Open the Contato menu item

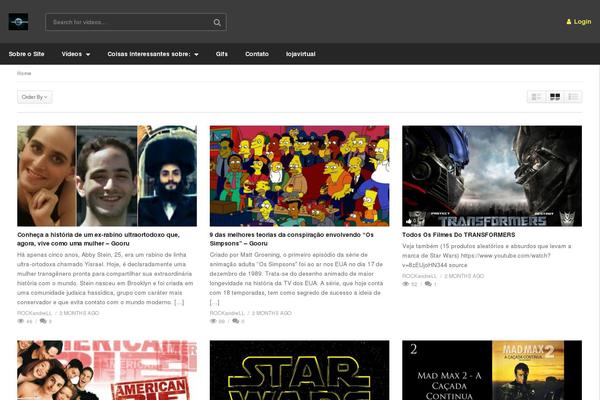point(257,54)
